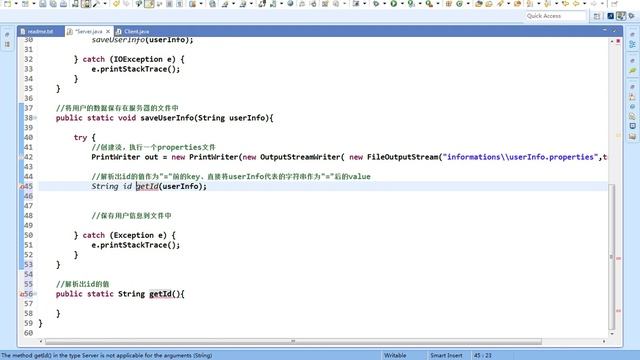
Task: Click the red problem indicator atop the overview ruler
Action: (x=618, y=41)
